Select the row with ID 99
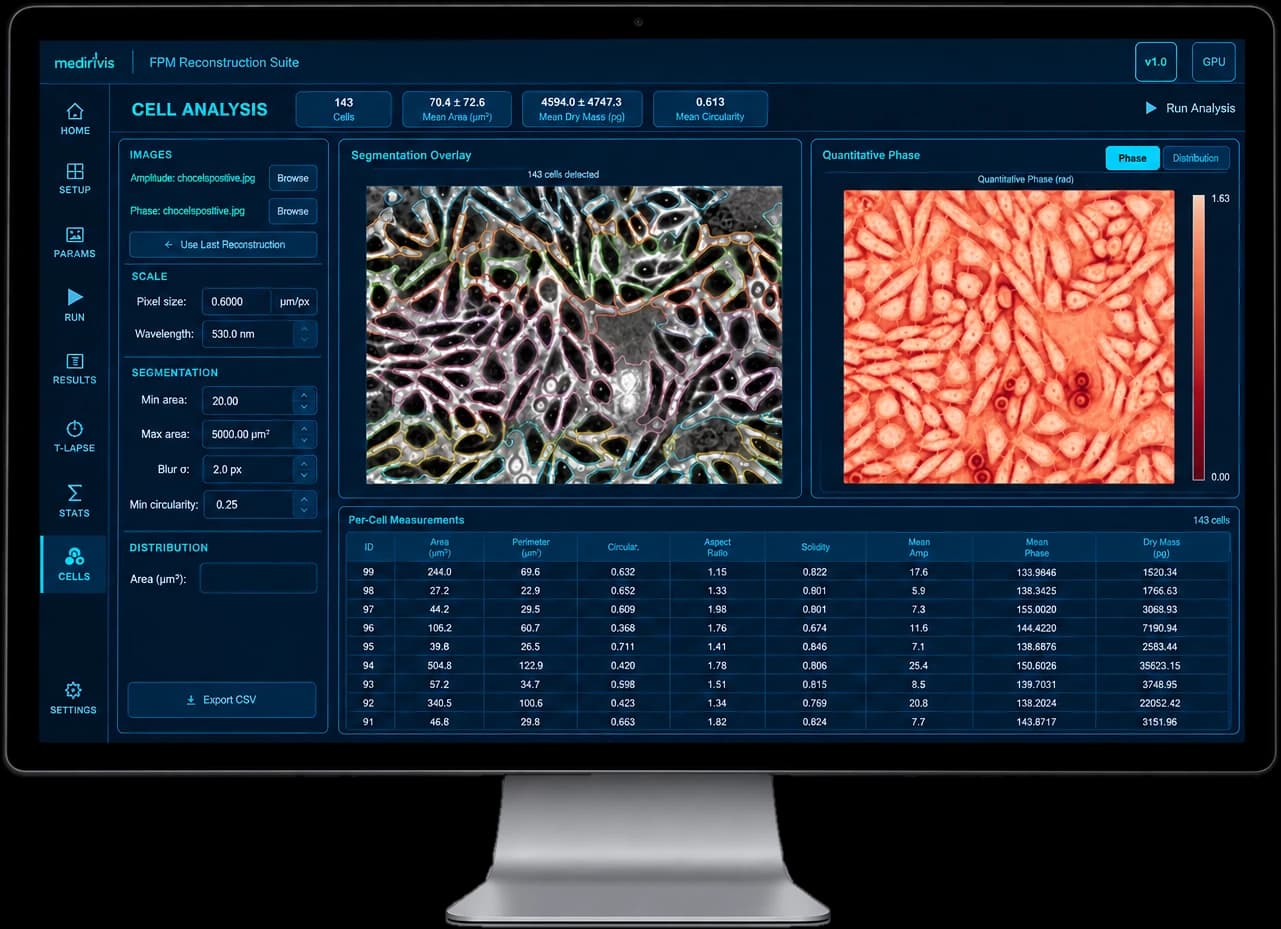The image size is (1281, 929). click(788, 572)
